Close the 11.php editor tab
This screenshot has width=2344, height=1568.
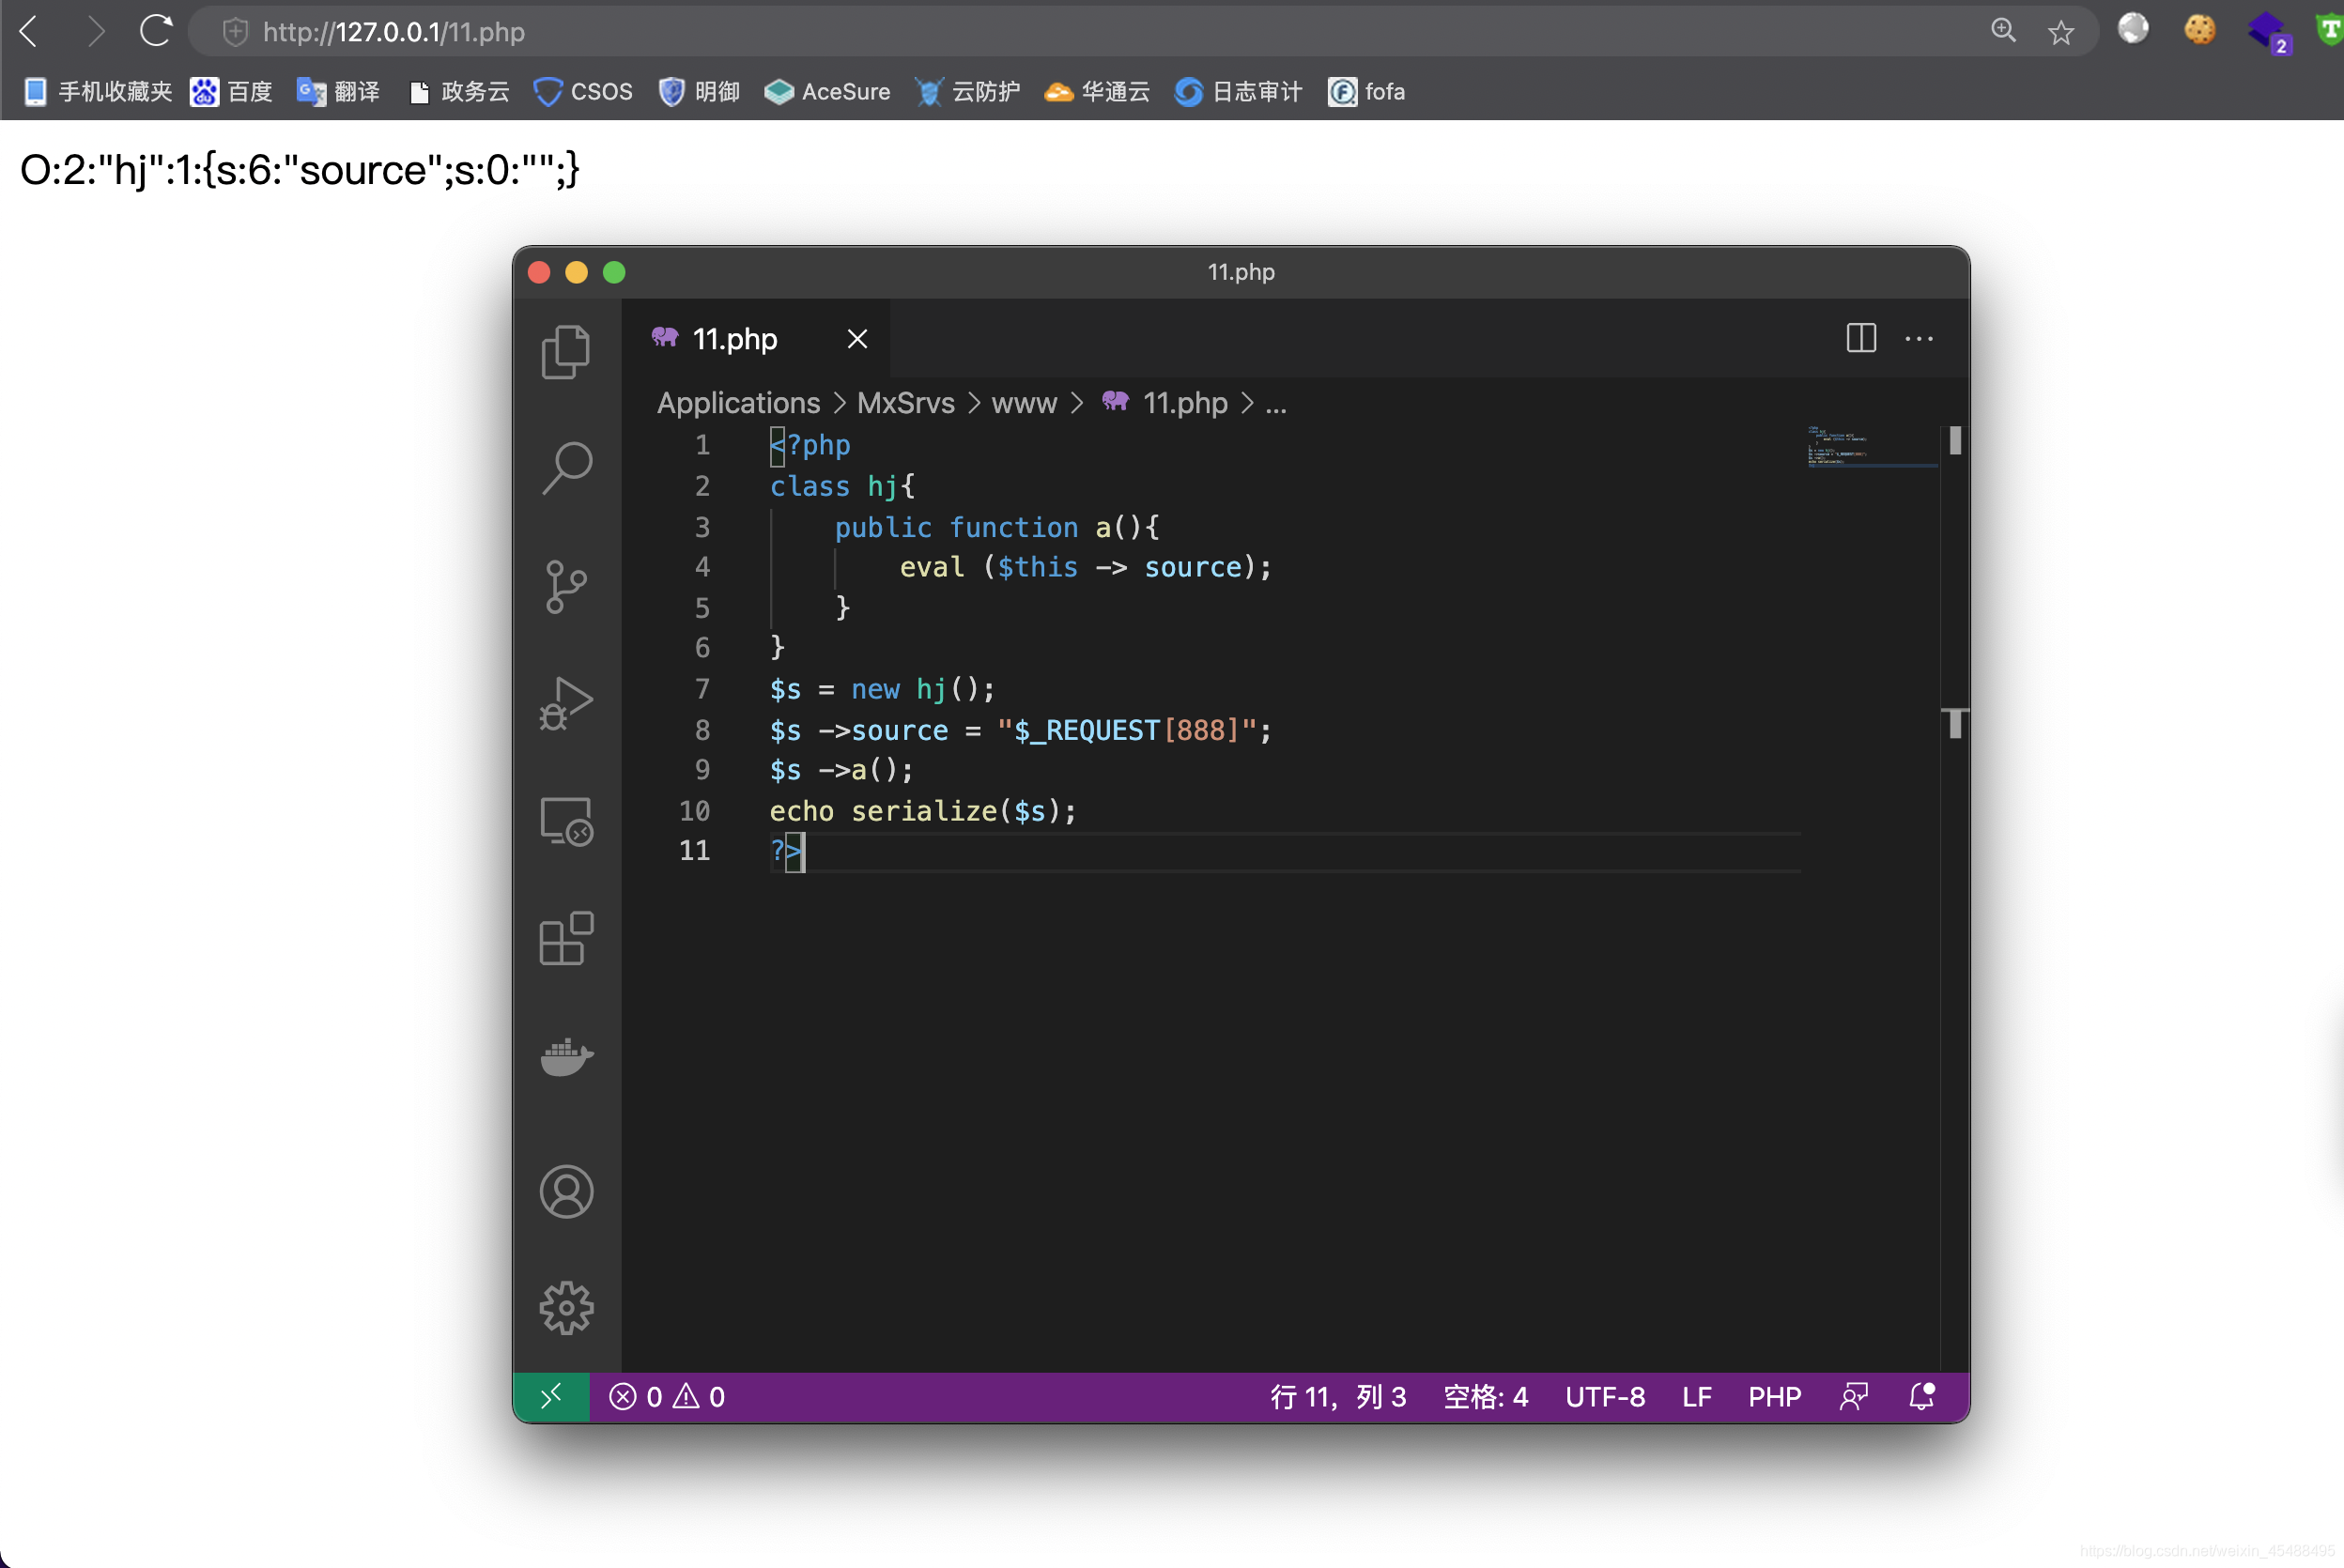pos(857,339)
